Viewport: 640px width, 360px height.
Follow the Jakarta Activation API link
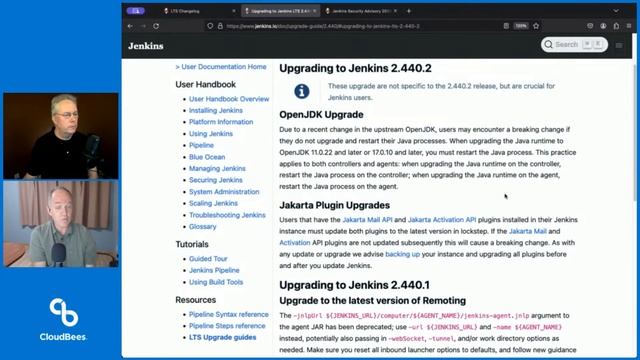click(x=442, y=220)
